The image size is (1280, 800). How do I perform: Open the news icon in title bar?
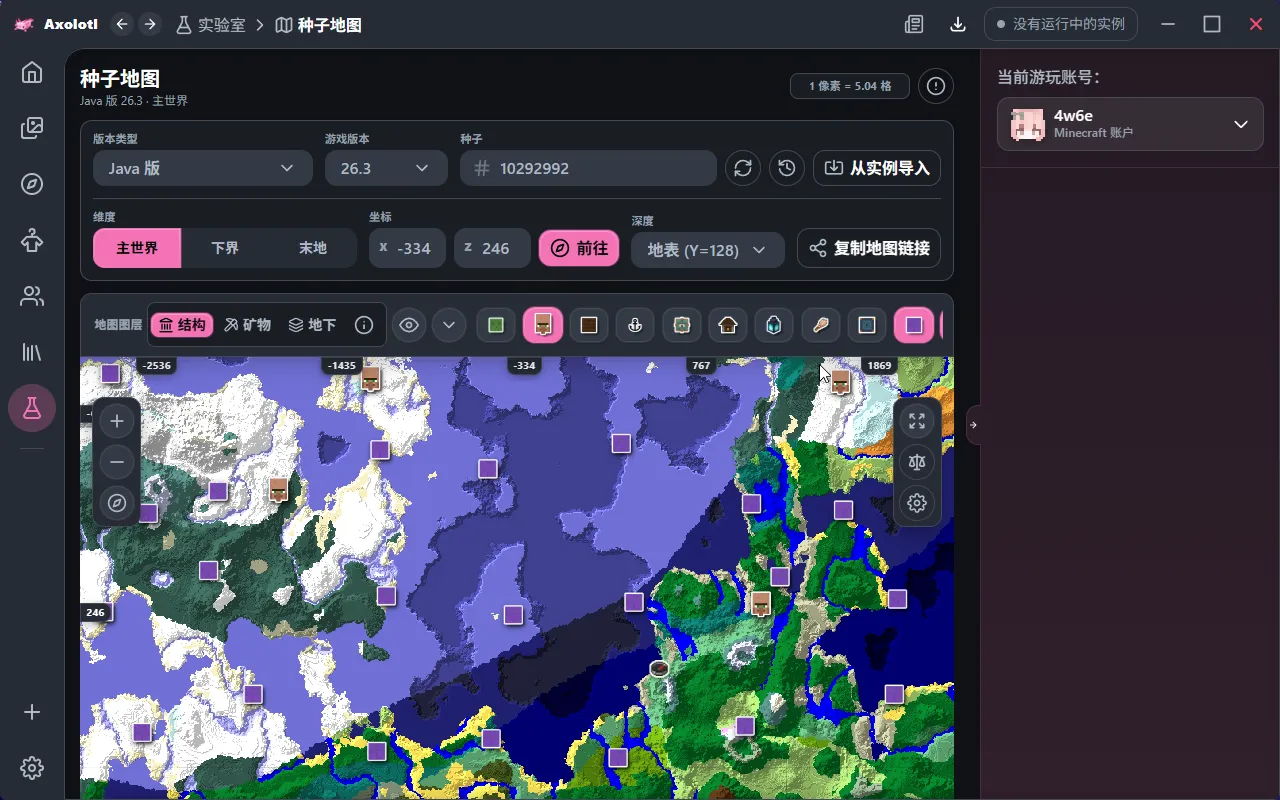(914, 24)
